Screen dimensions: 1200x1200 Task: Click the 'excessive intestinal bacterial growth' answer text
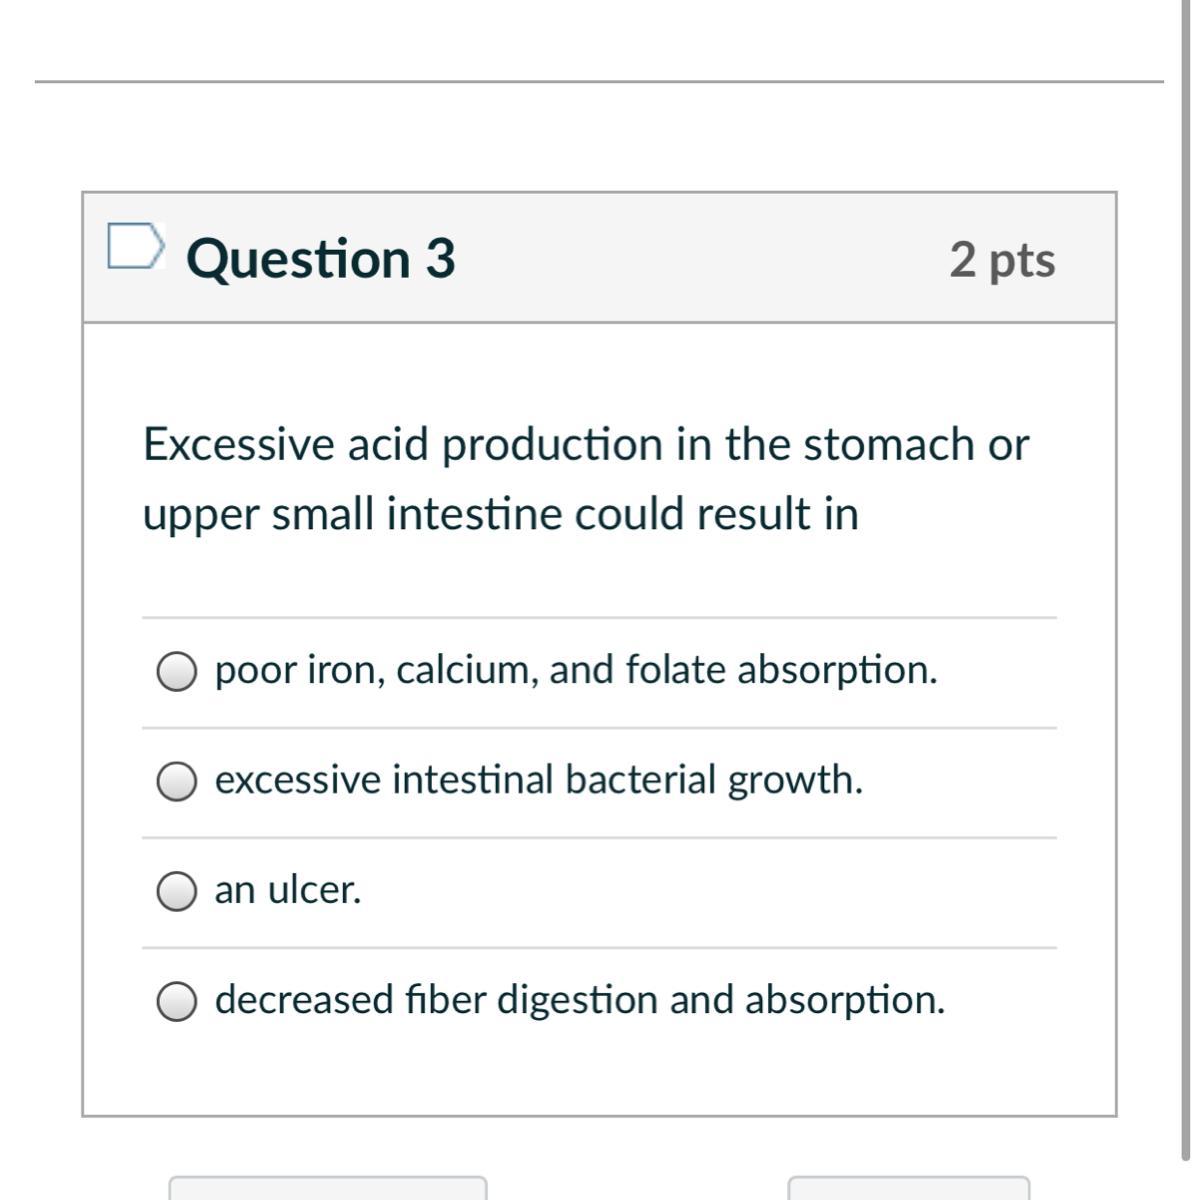[x=539, y=780]
